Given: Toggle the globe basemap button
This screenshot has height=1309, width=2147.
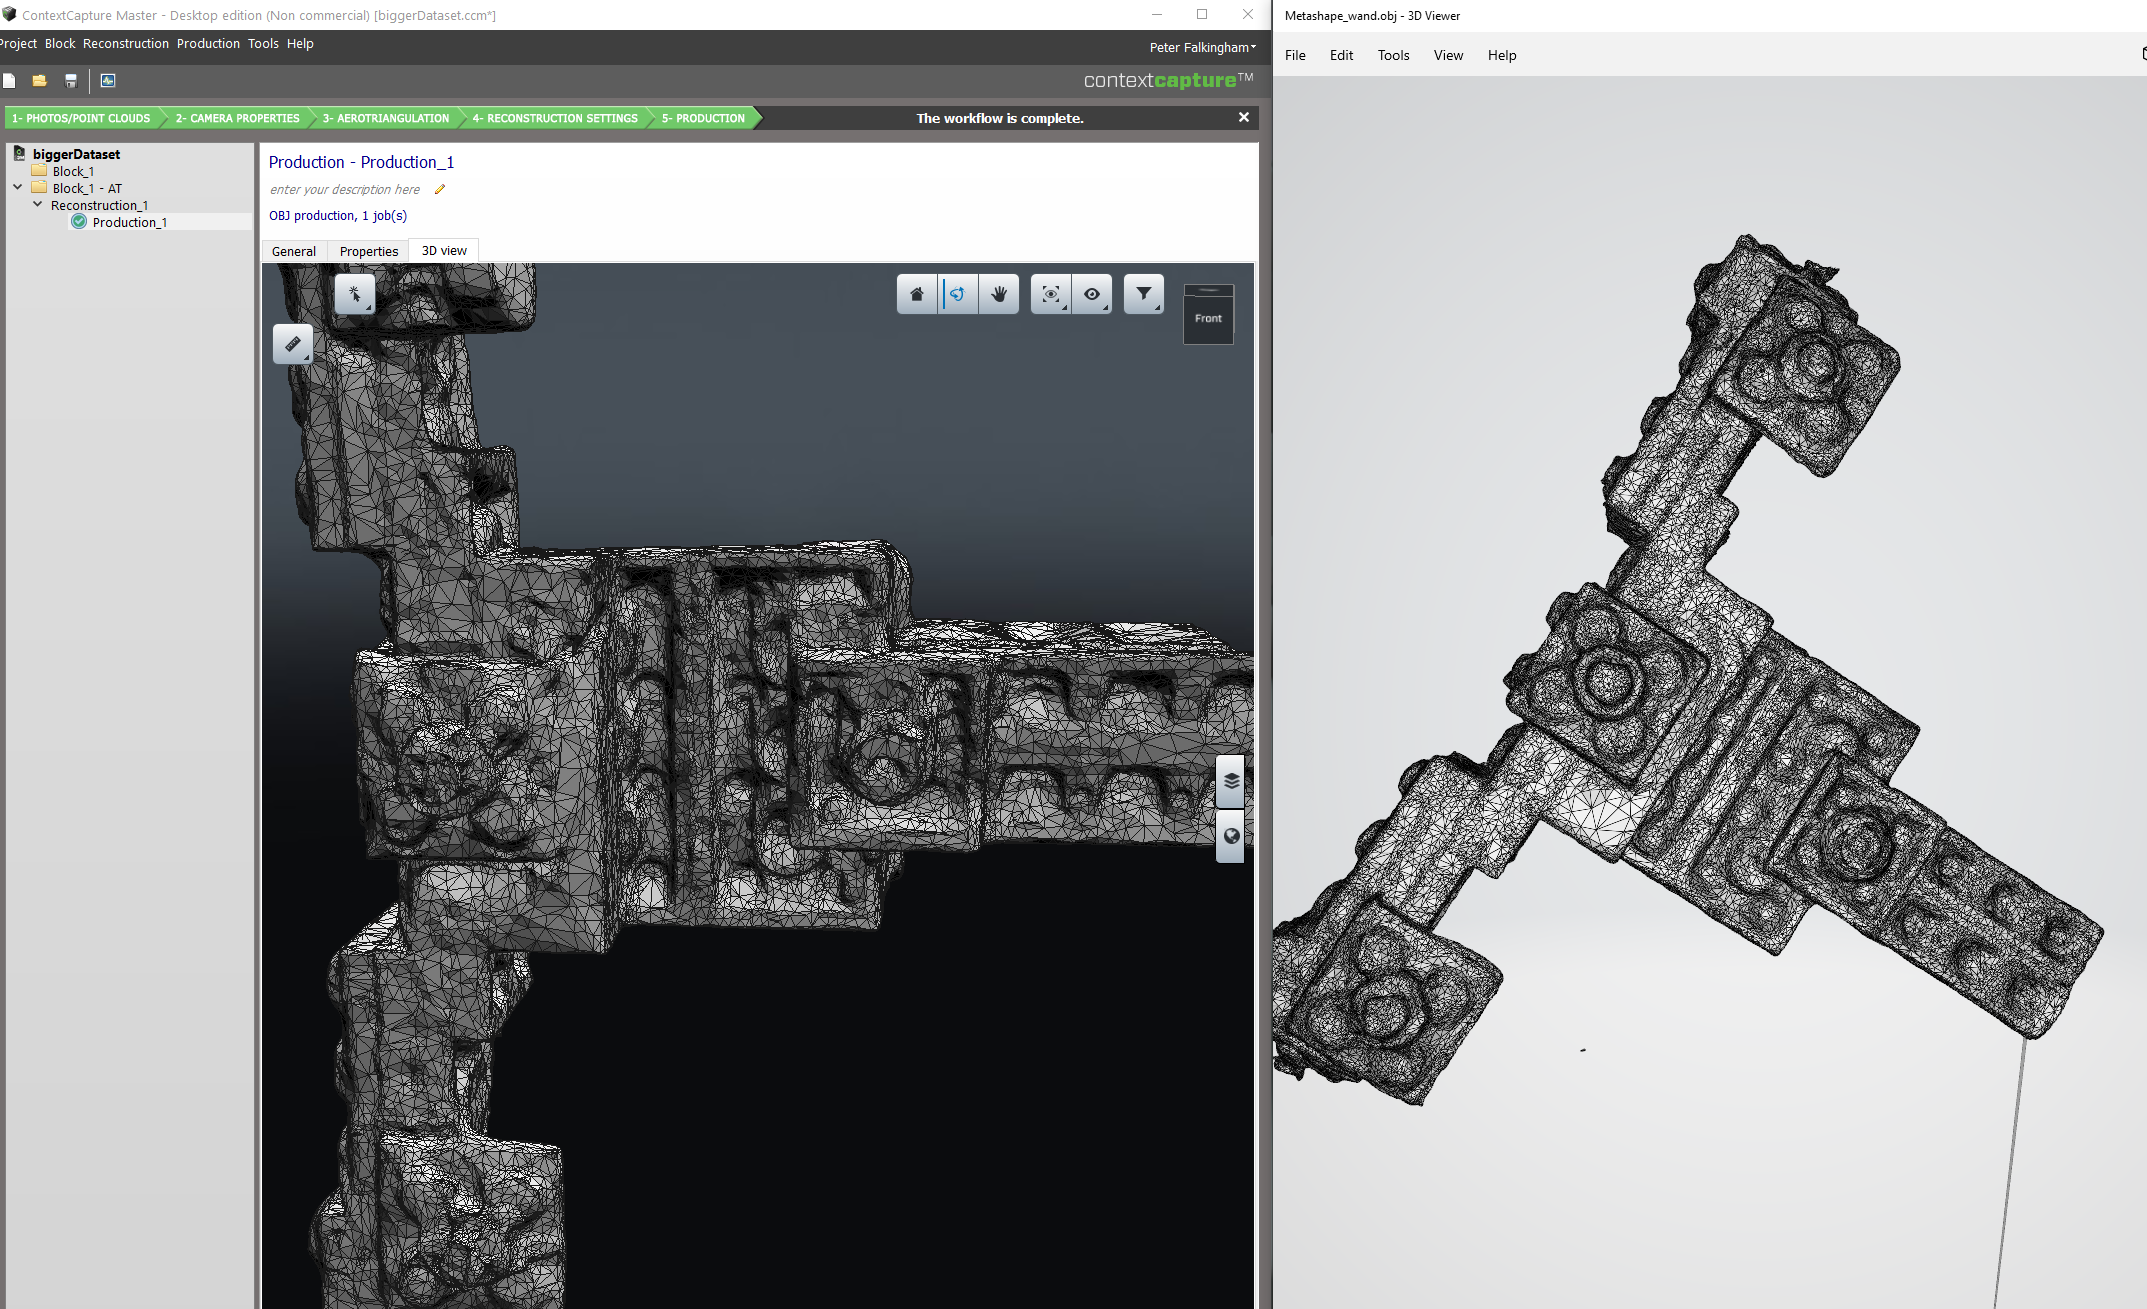Looking at the screenshot, I should point(1231,836).
